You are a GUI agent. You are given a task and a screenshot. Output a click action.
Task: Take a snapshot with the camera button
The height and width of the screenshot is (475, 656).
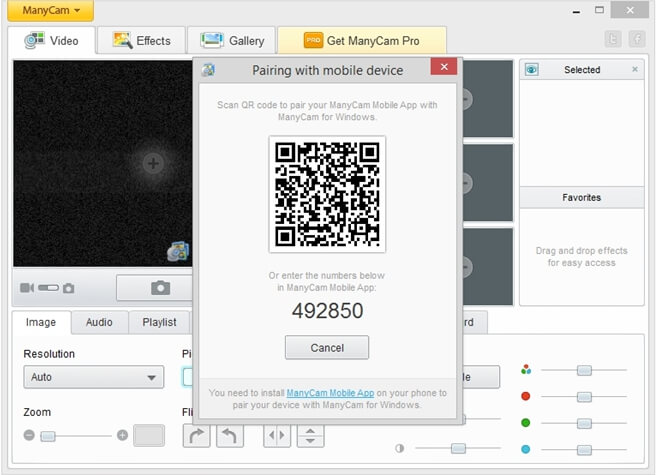160,288
